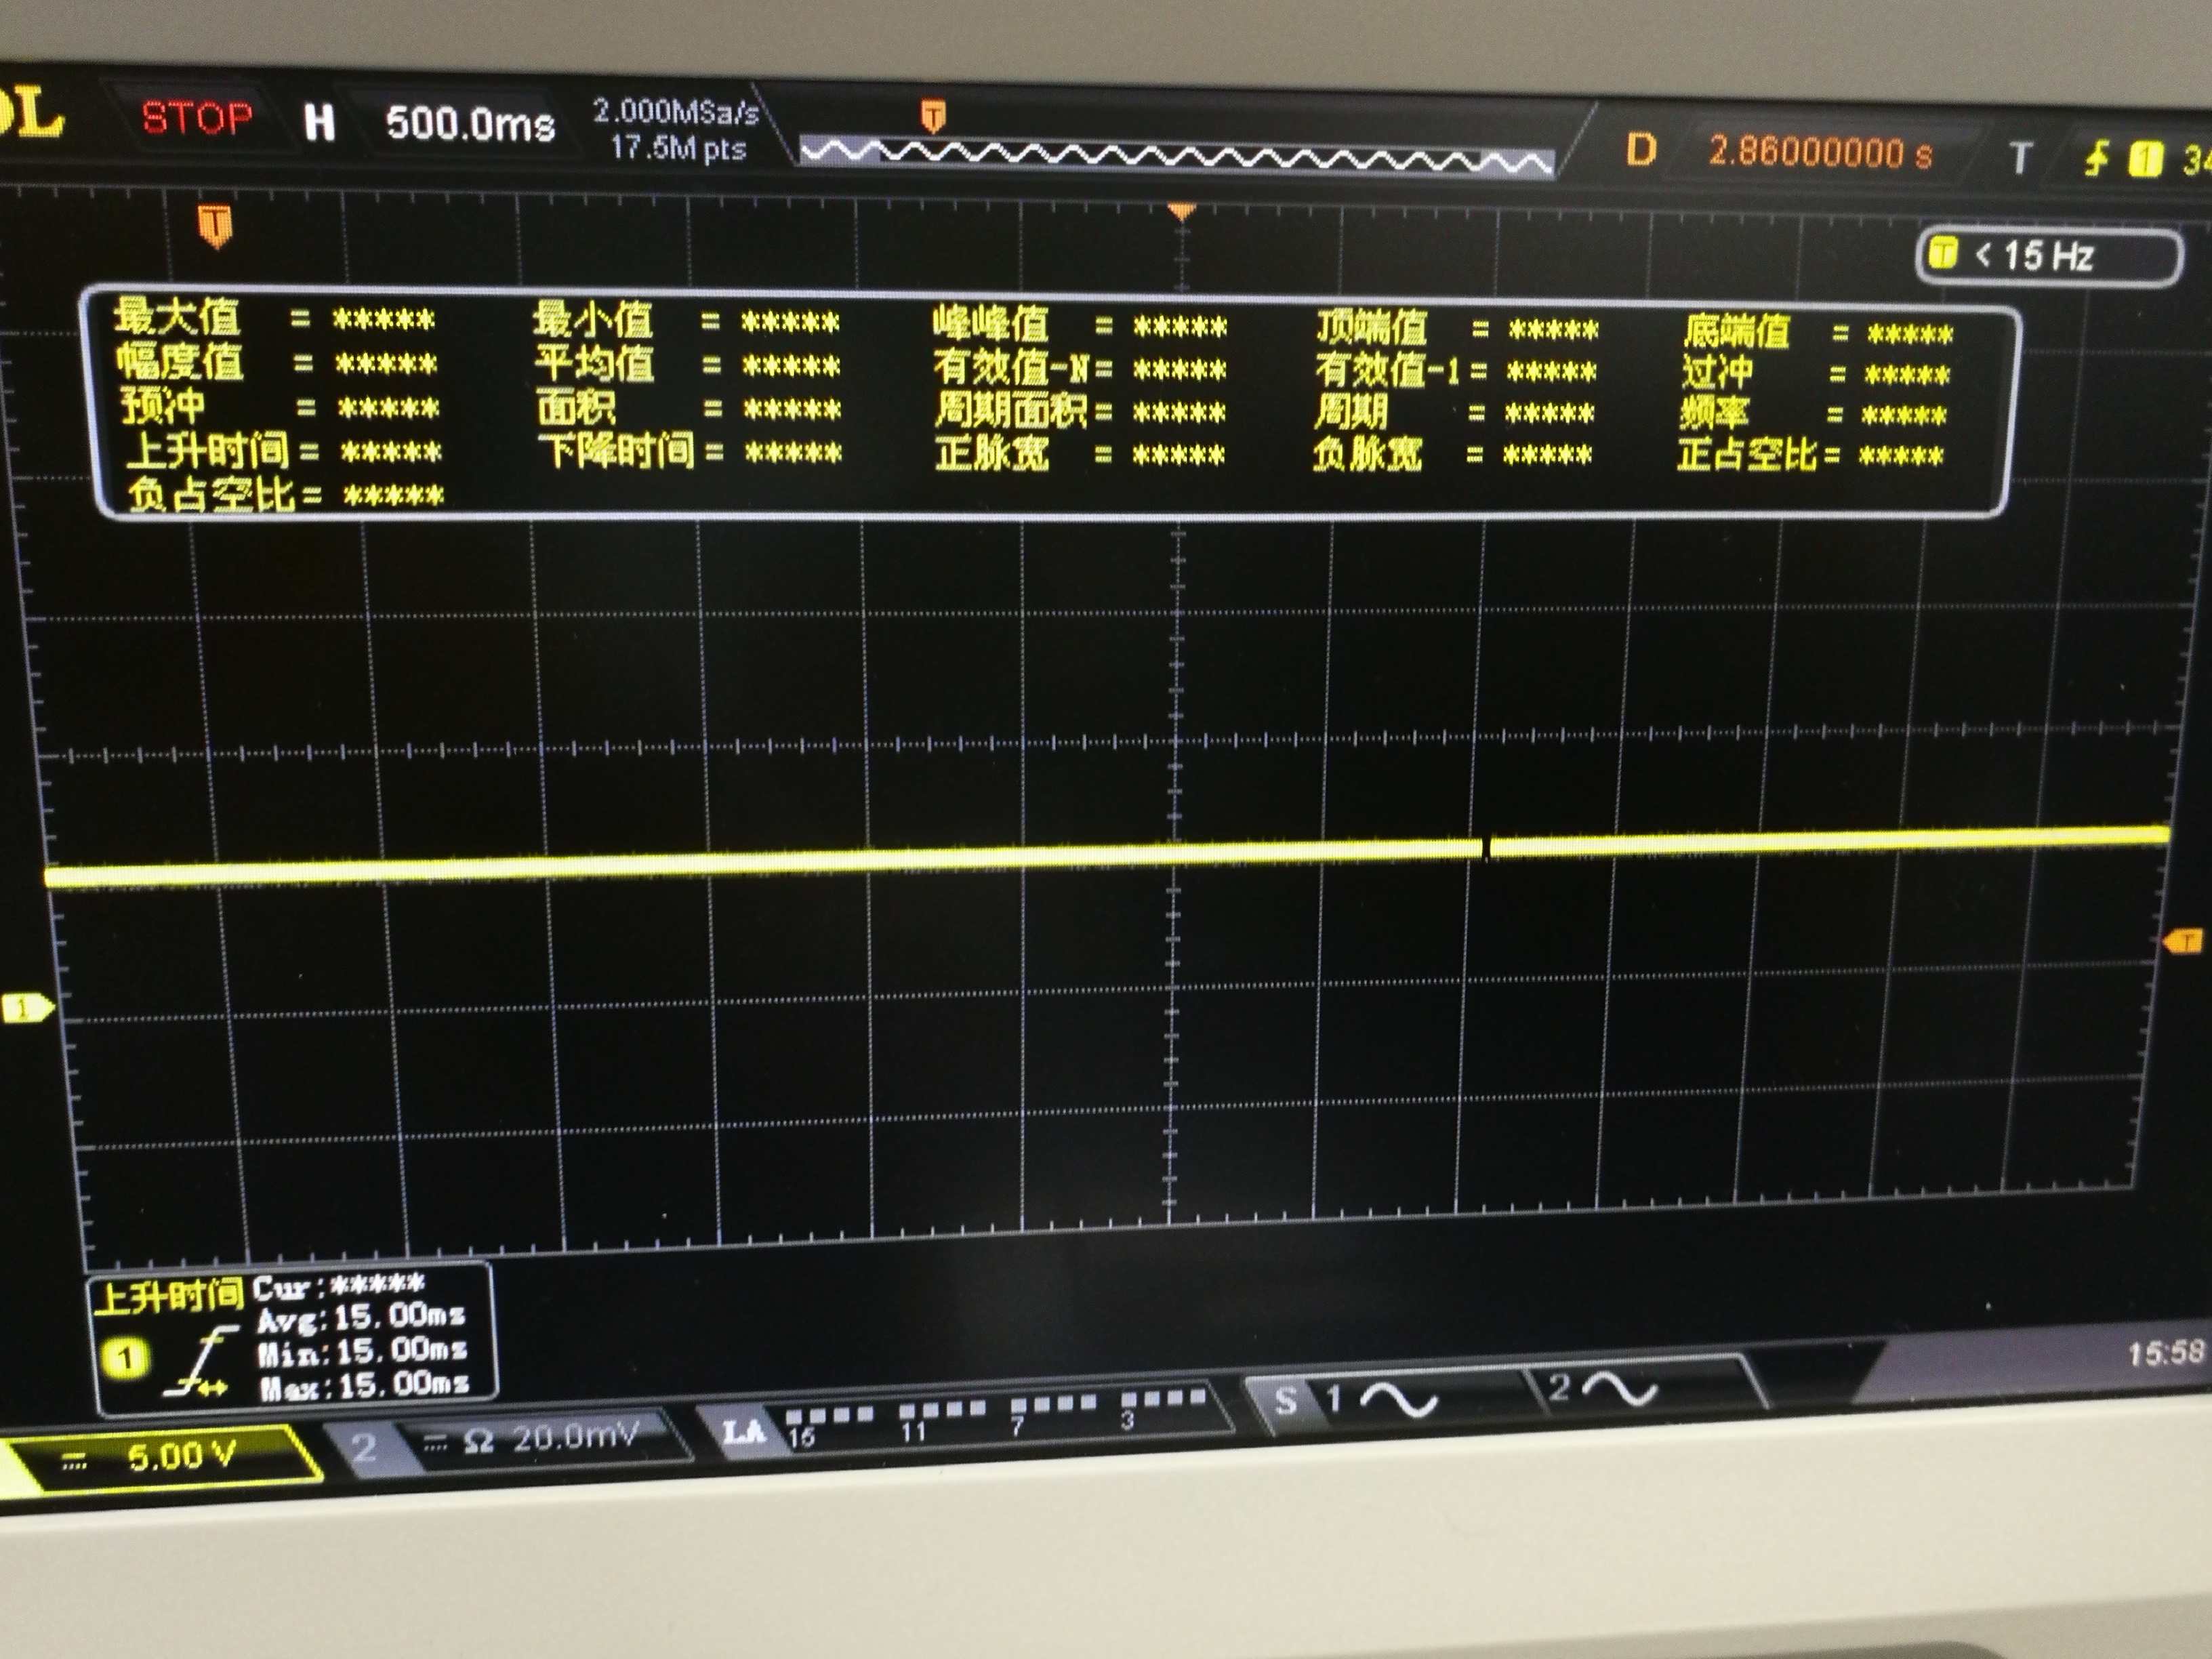
Task: Click the orange trigger marker on memory bar
Action: coord(932,117)
